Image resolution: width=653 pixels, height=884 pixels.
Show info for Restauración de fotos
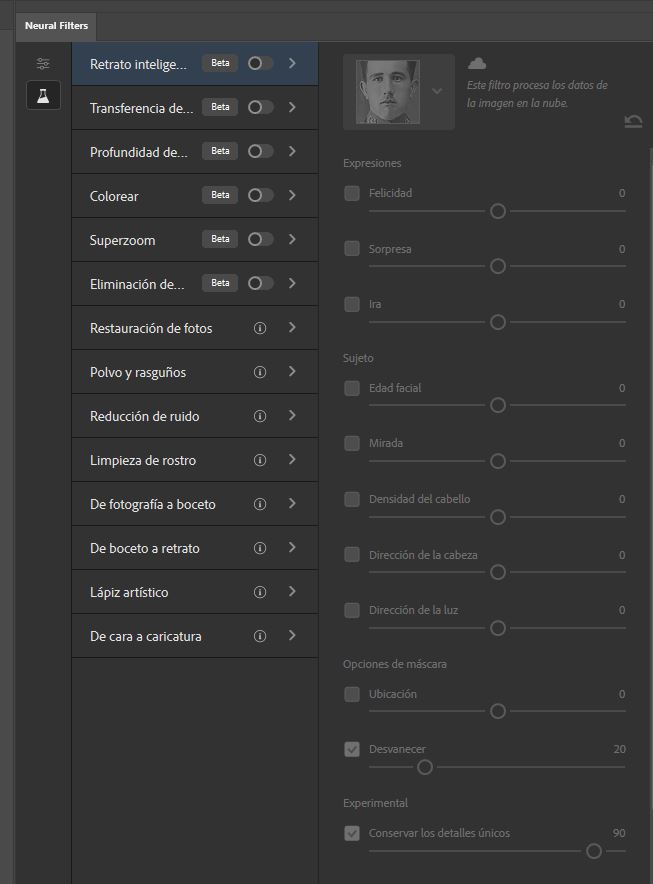(x=260, y=328)
